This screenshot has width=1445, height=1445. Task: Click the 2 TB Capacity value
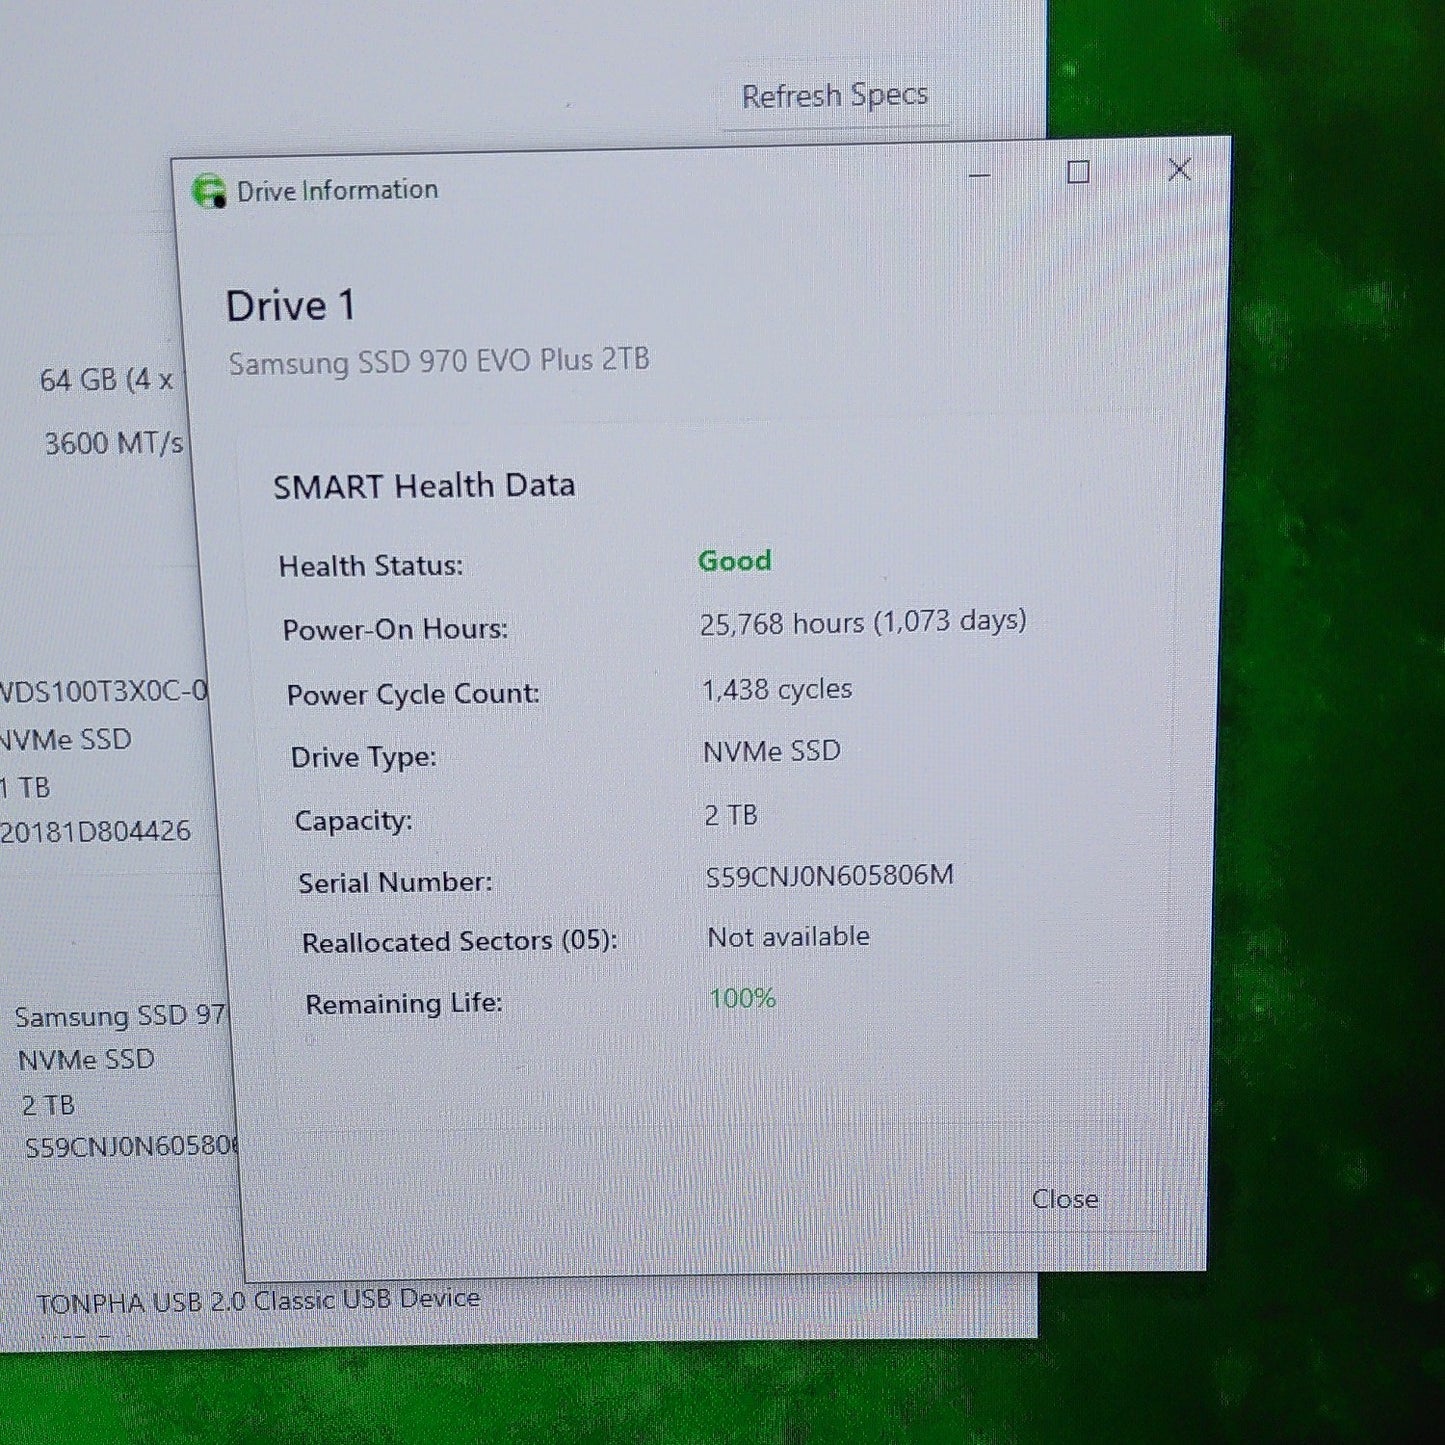pyautogui.click(x=731, y=815)
